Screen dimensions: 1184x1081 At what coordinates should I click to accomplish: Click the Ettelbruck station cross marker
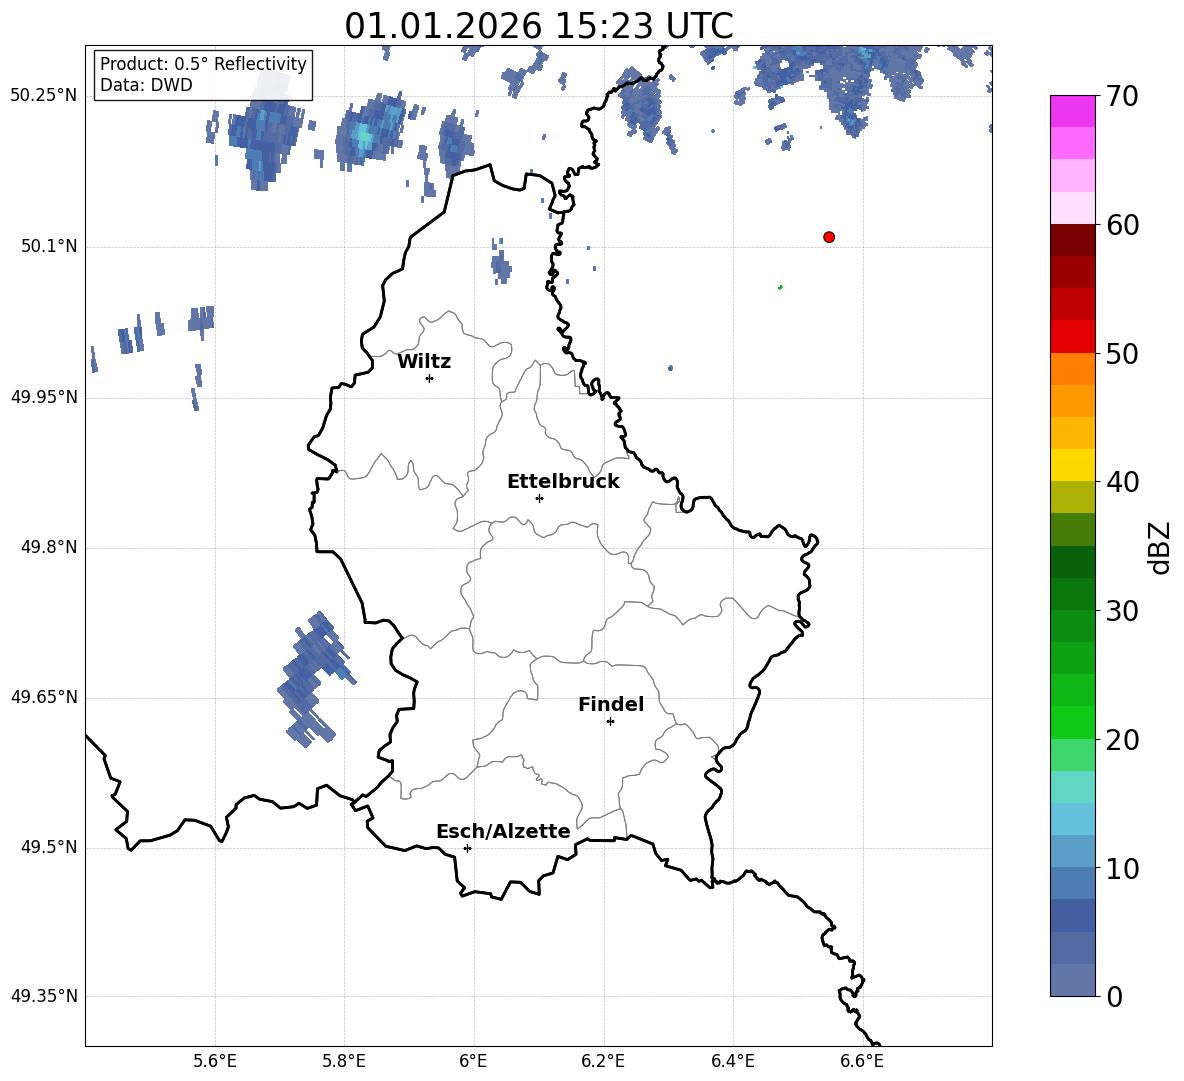point(539,498)
